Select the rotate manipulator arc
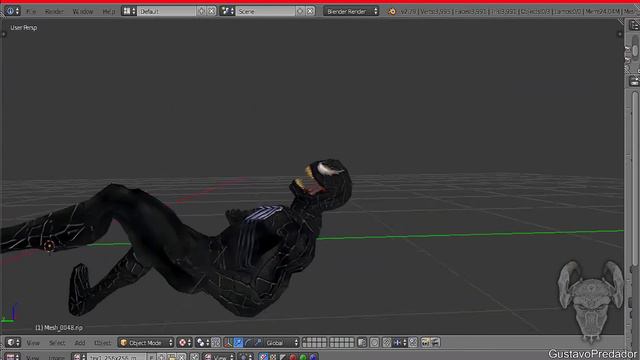 (248, 342)
